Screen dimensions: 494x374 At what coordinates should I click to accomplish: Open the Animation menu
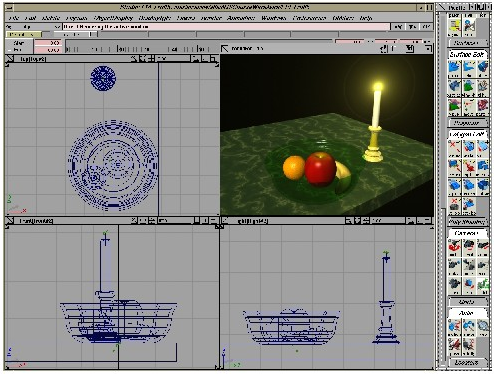pos(240,18)
